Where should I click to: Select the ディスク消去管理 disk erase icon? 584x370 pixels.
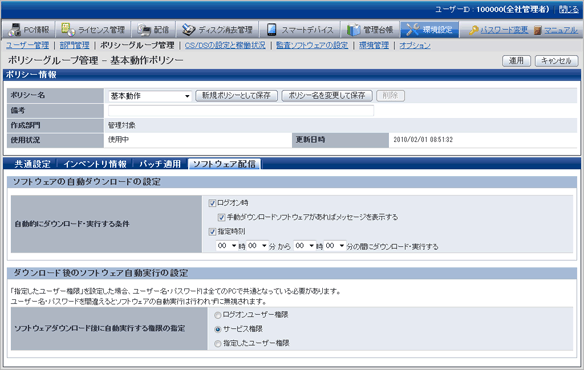(188, 29)
